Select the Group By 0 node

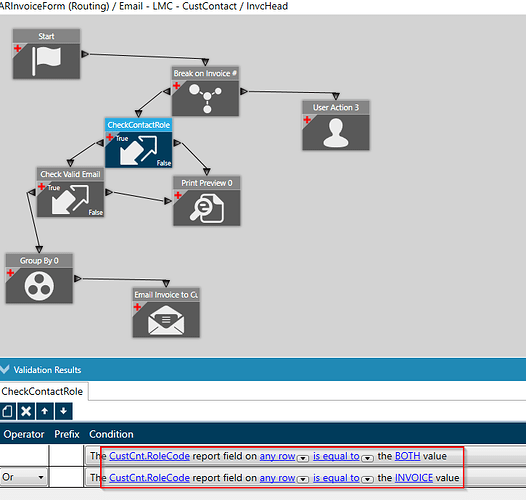coord(39,278)
